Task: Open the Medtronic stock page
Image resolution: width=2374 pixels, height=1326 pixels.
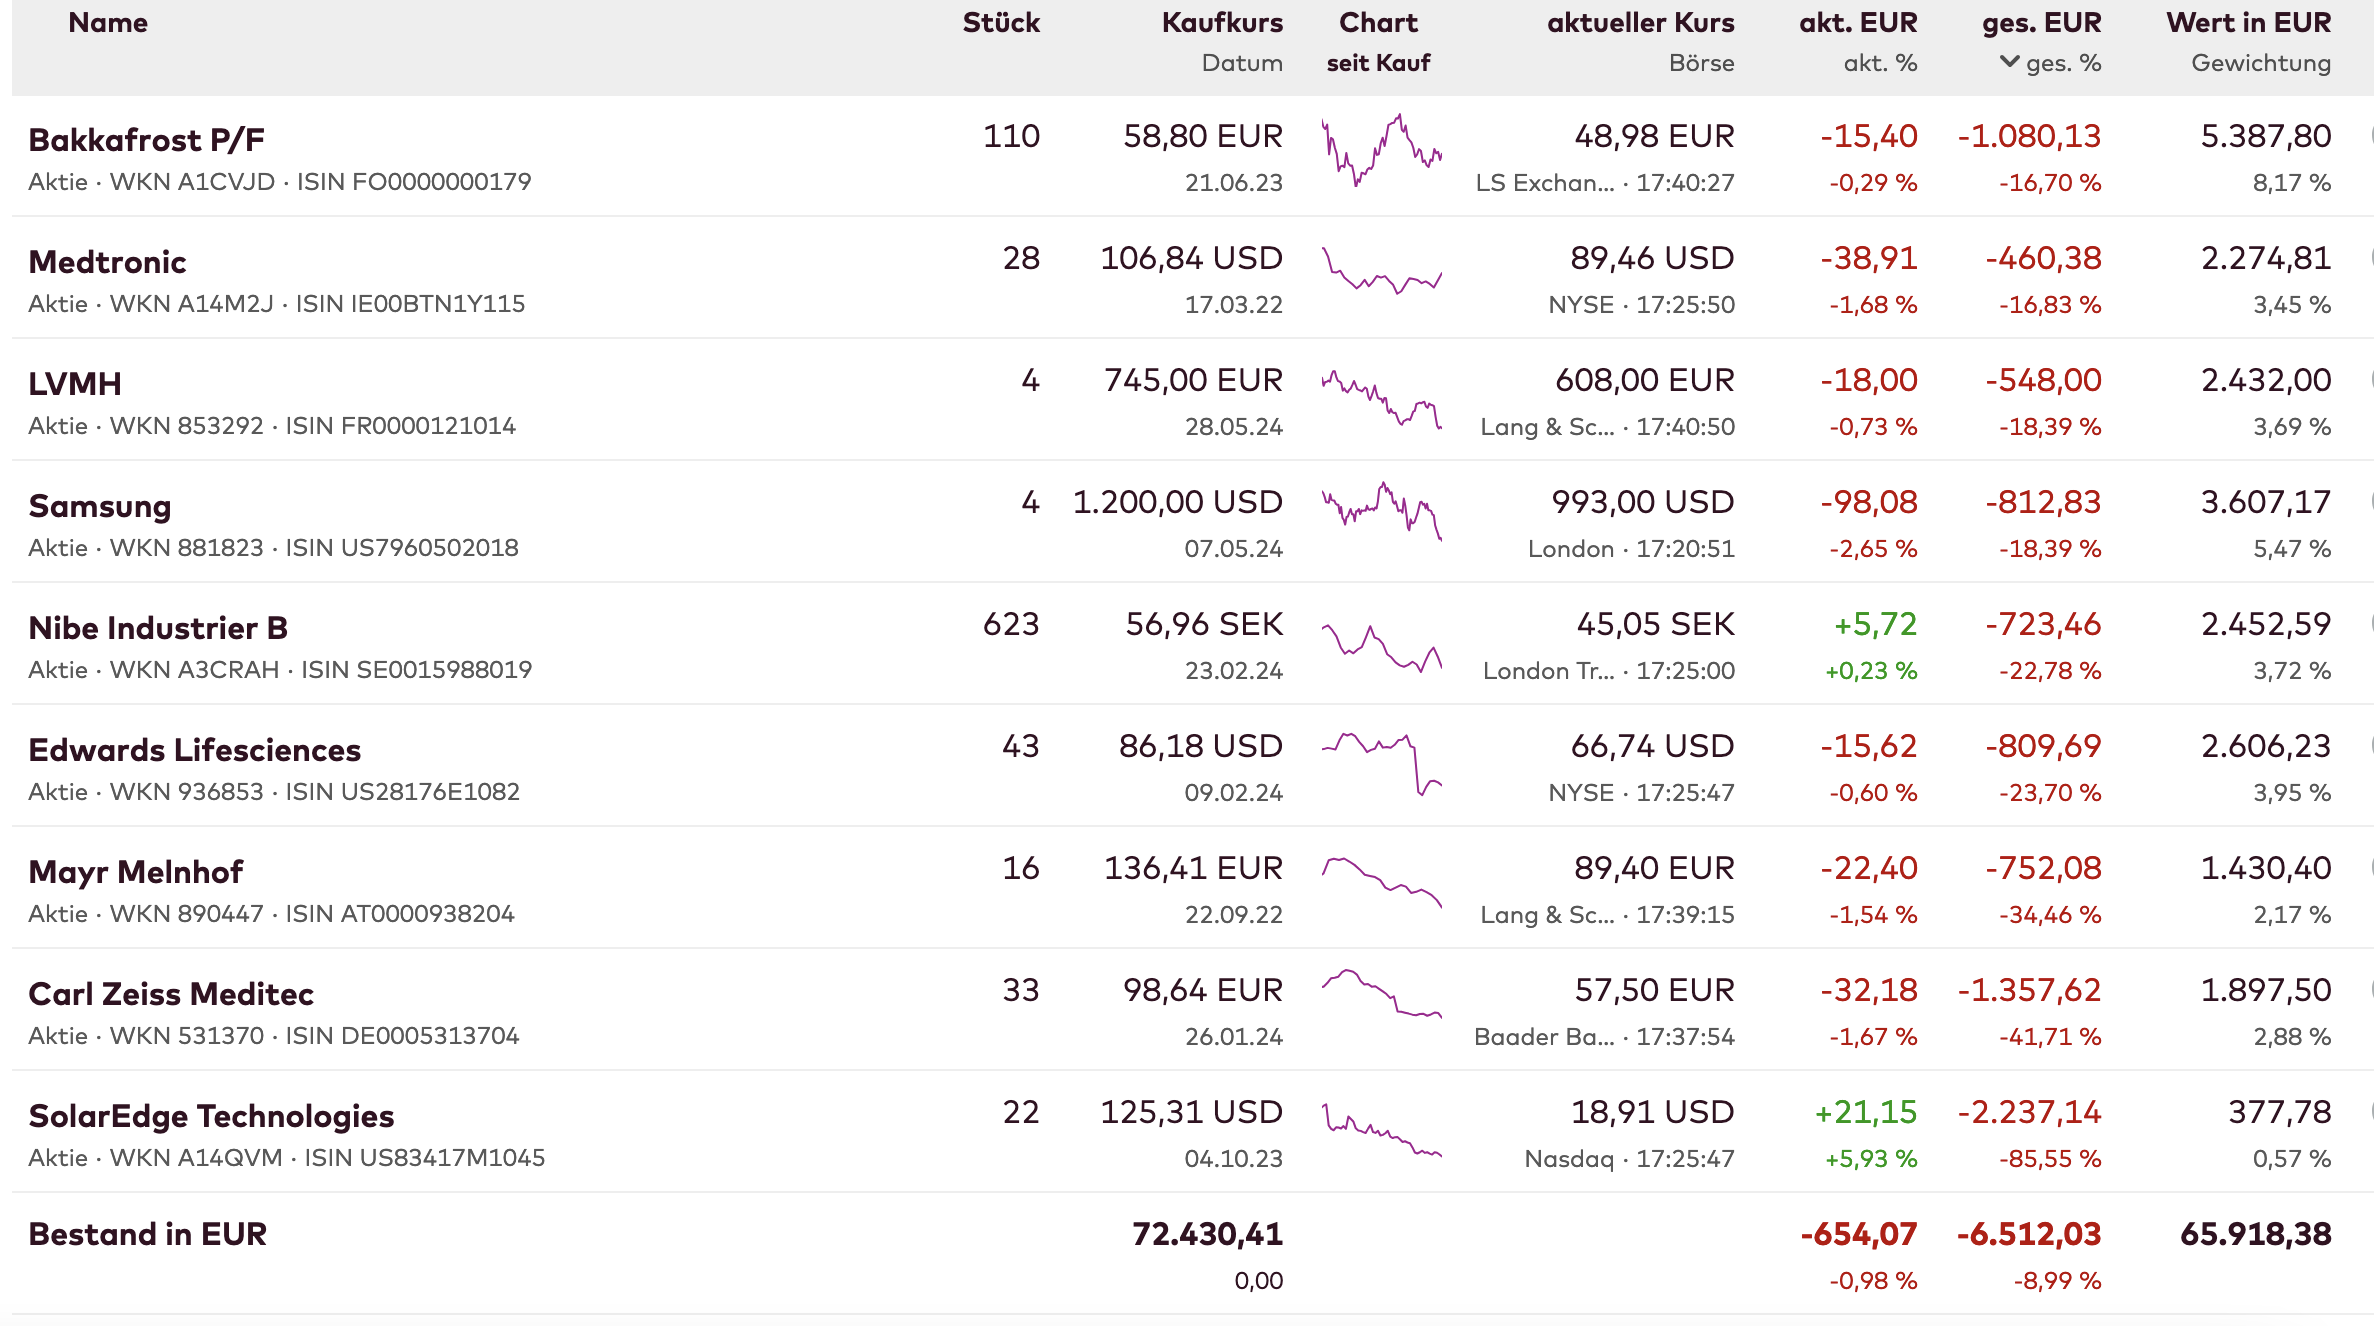Action: (107, 262)
